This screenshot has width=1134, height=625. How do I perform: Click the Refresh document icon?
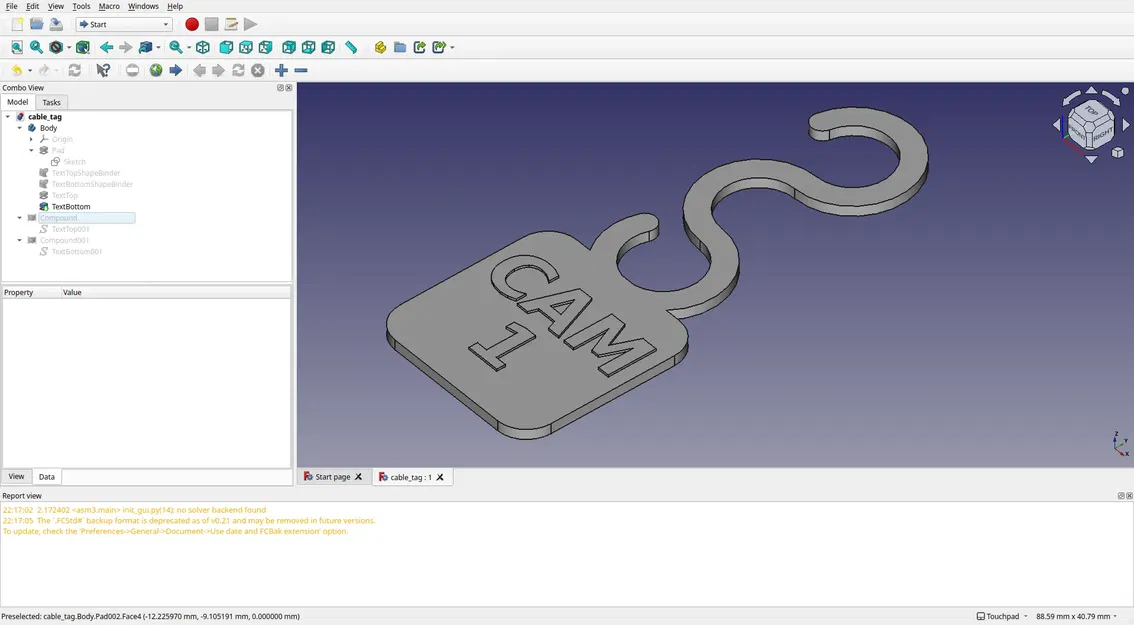pyautogui.click(x=74, y=70)
